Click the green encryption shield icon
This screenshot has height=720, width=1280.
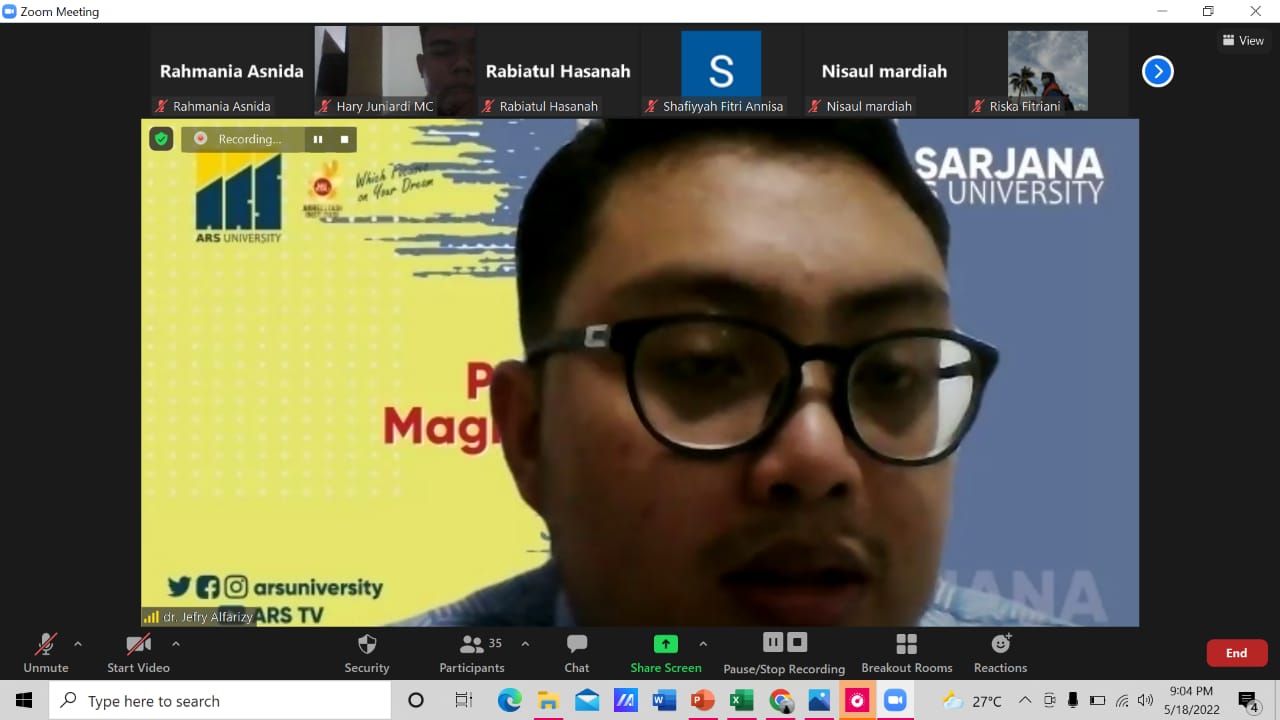pyautogui.click(x=161, y=139)
